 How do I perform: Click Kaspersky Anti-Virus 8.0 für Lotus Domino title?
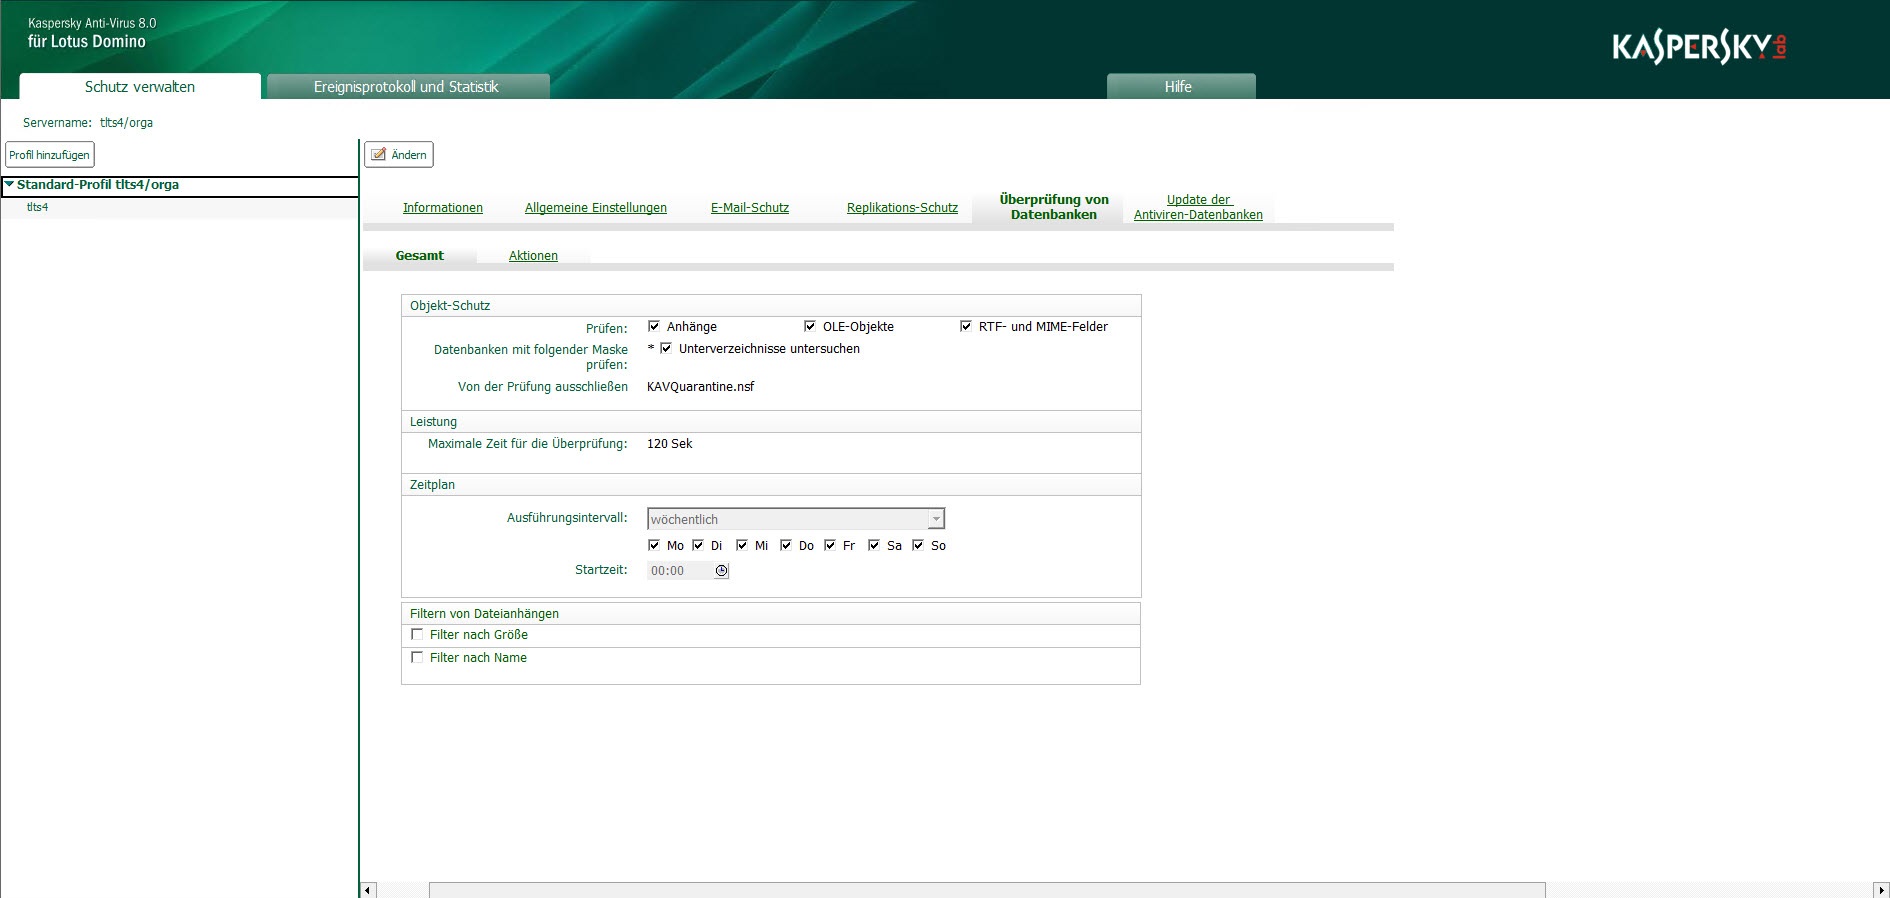pos(92,32)
